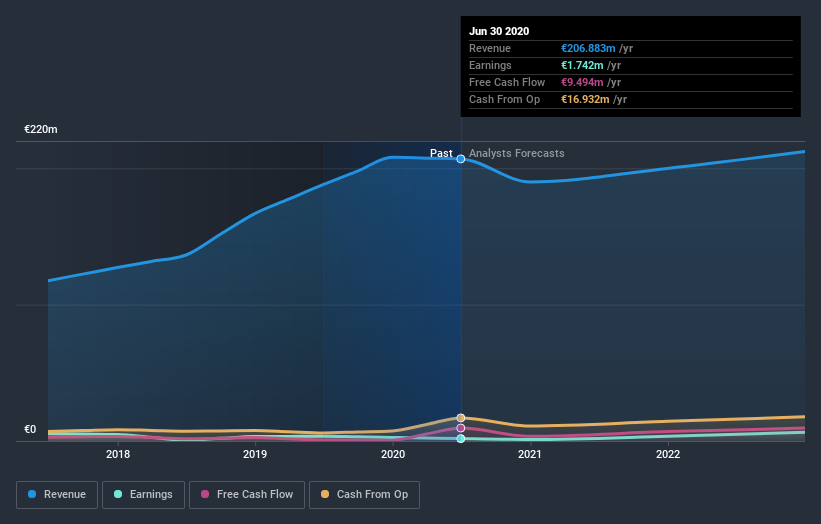Toggle the Cash From Op legend button

364,495
